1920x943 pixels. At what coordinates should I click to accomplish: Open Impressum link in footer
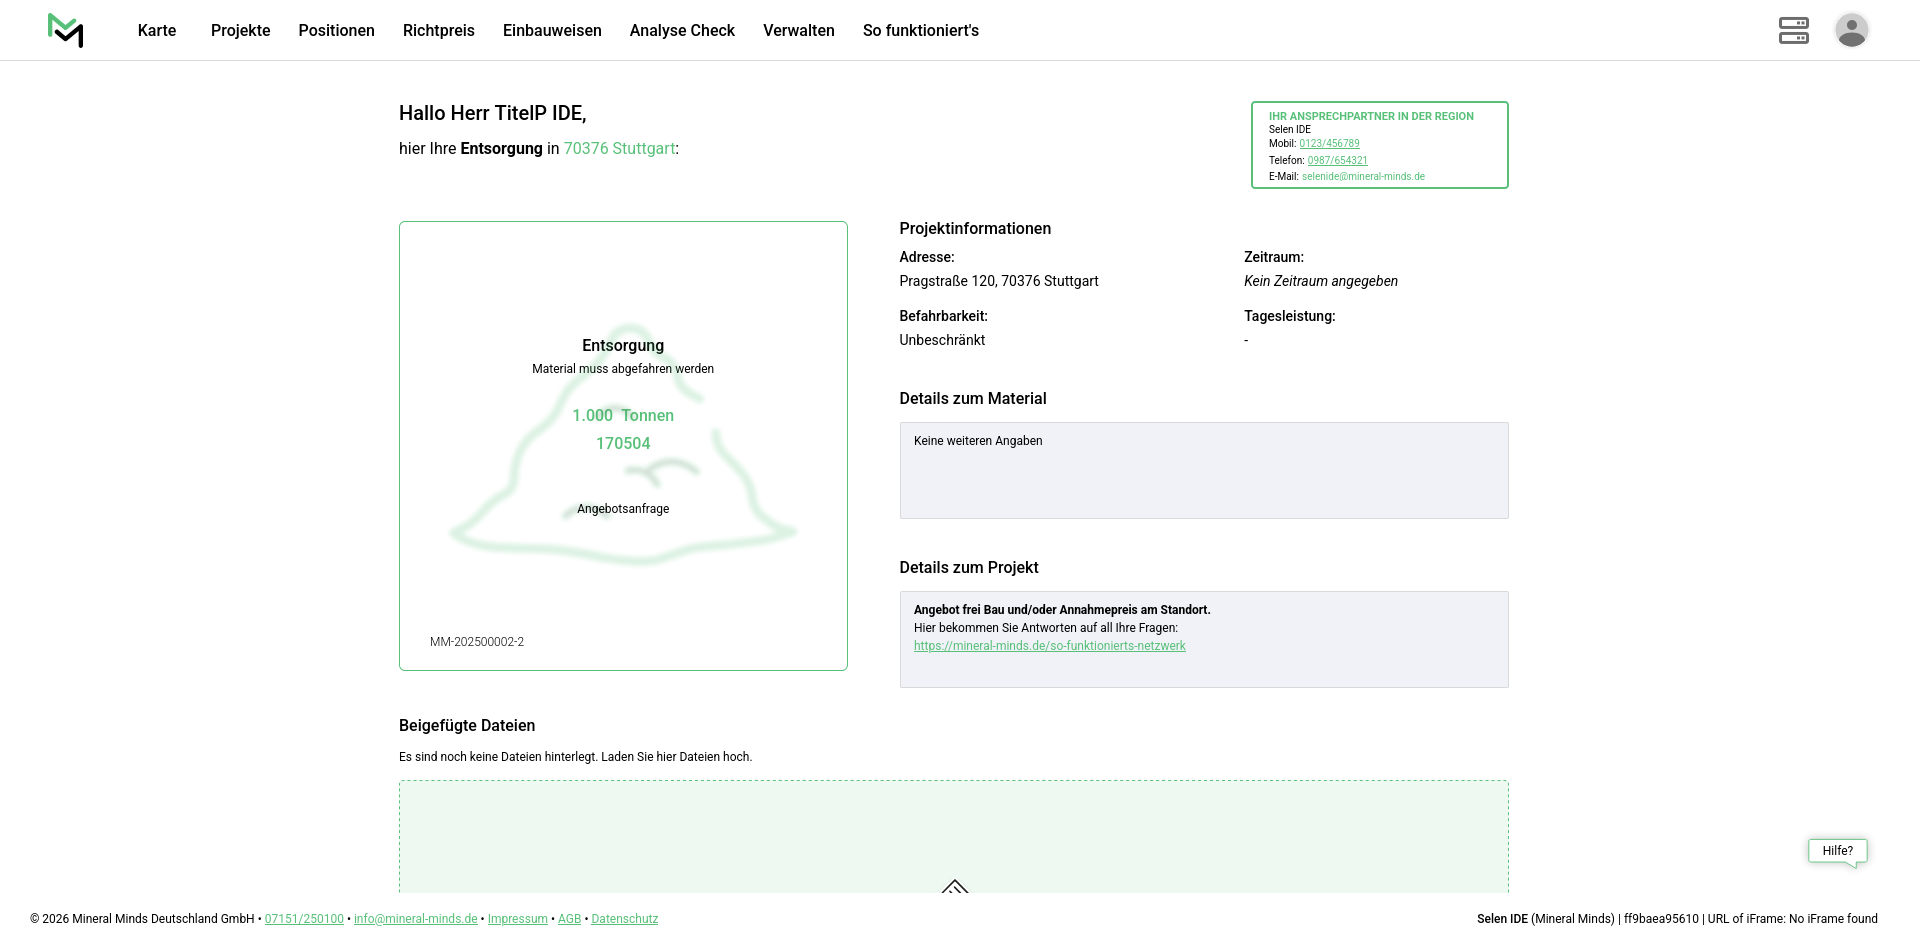517,919
